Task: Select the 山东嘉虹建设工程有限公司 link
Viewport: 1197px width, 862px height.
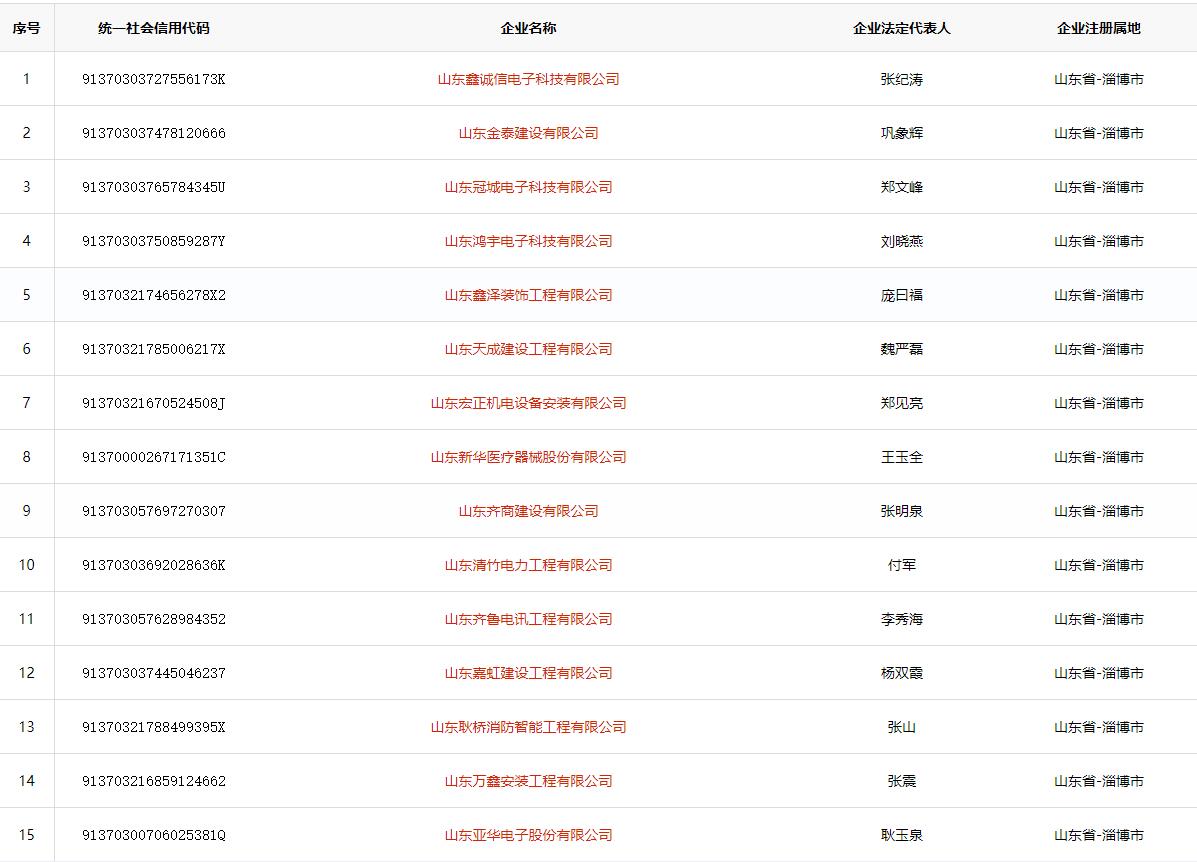Action: (x=528, y=673)
